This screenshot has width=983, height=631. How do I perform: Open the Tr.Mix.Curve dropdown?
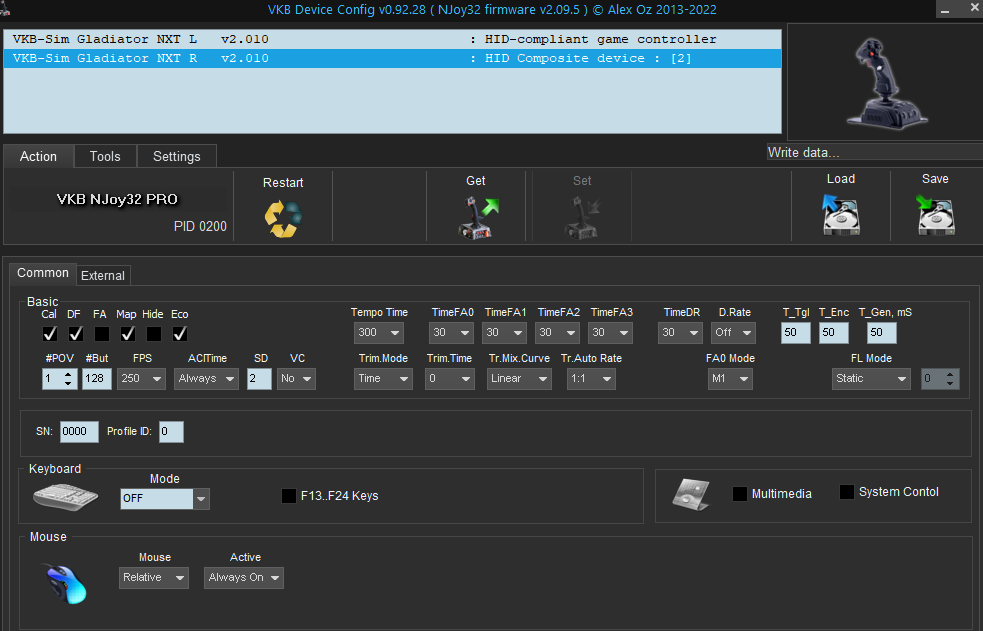point(519,378)
